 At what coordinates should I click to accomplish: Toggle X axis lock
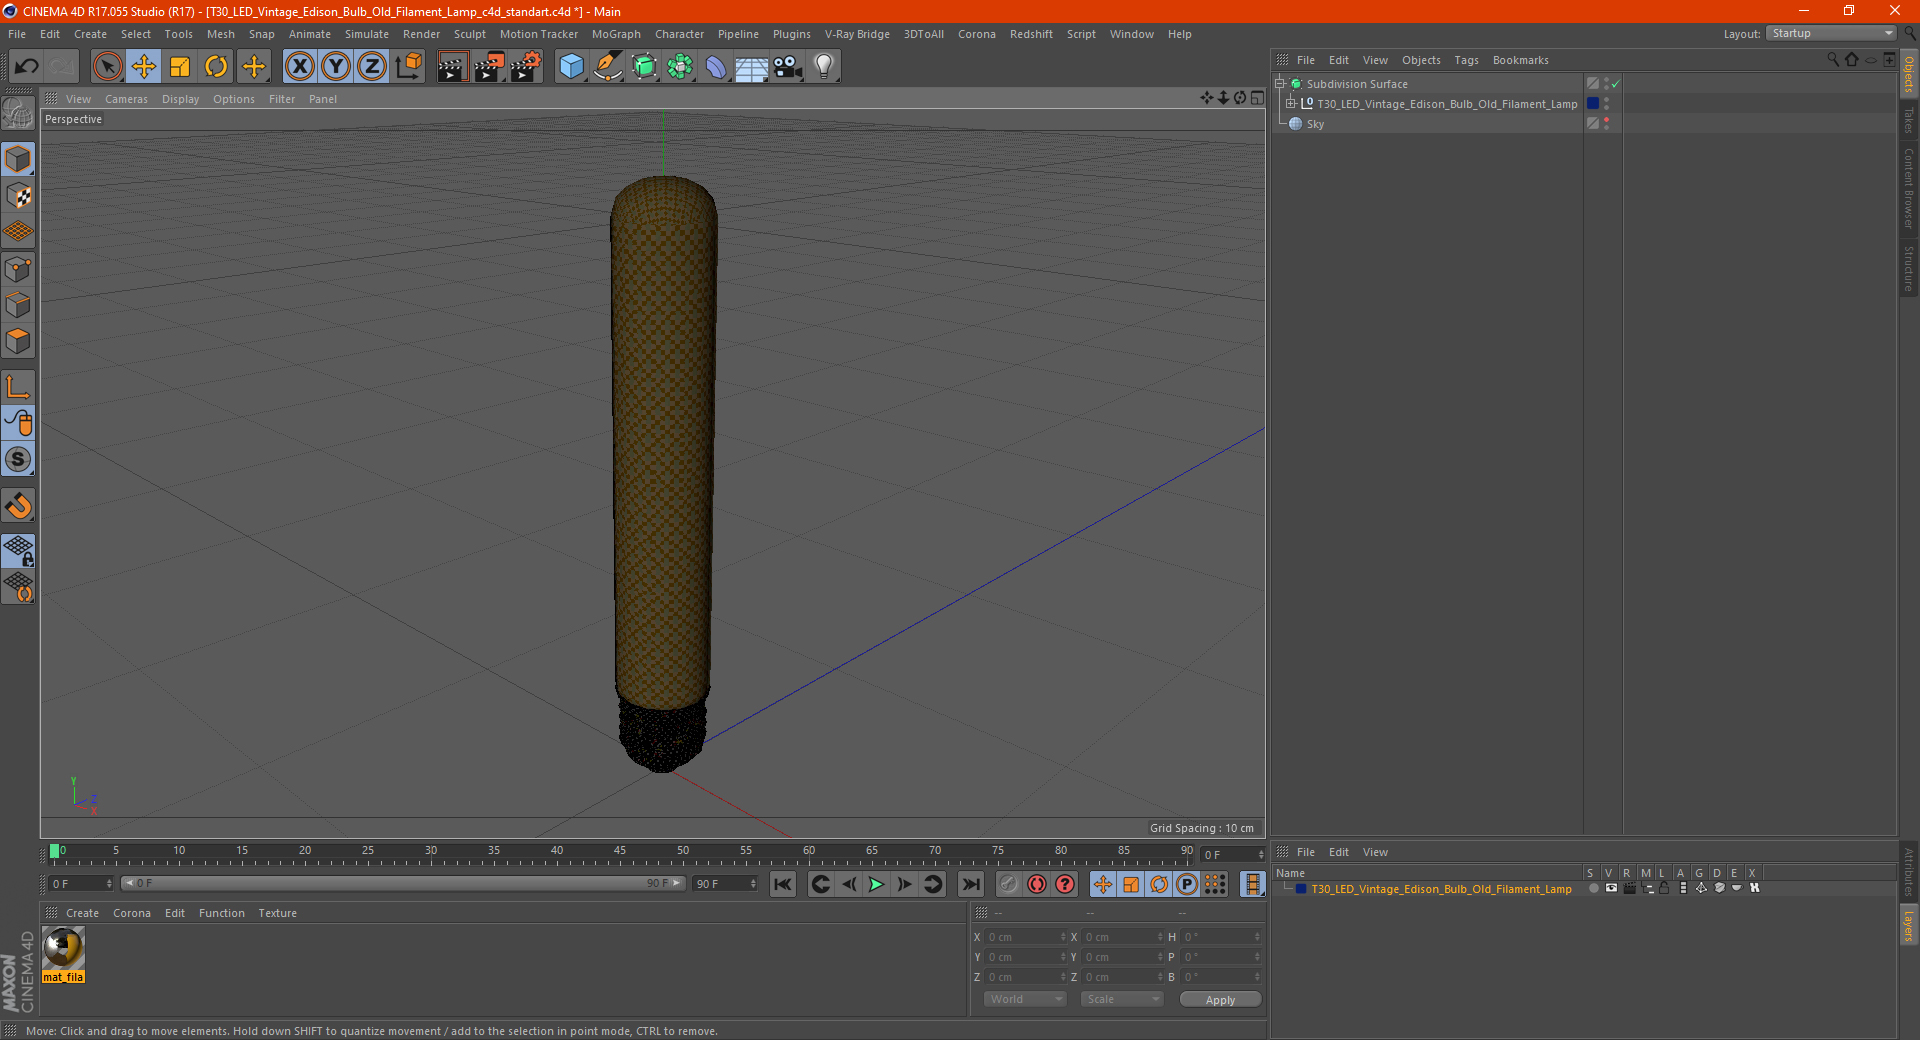point(299,67)
